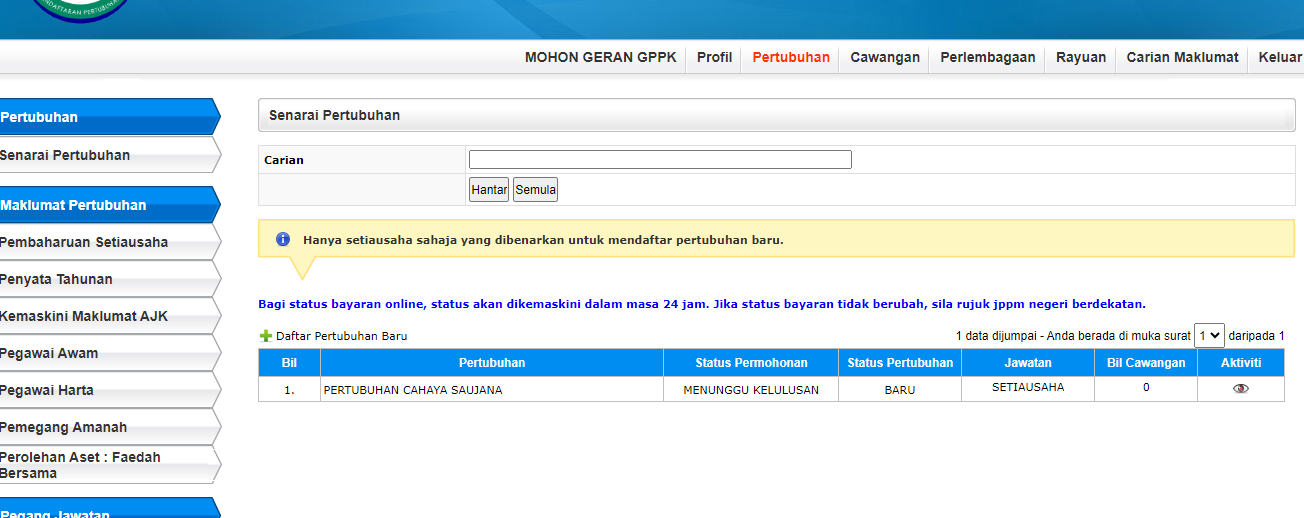Click the Carian search text field
This screenshot has width=1304, height=518.
[x=660, y=160]
